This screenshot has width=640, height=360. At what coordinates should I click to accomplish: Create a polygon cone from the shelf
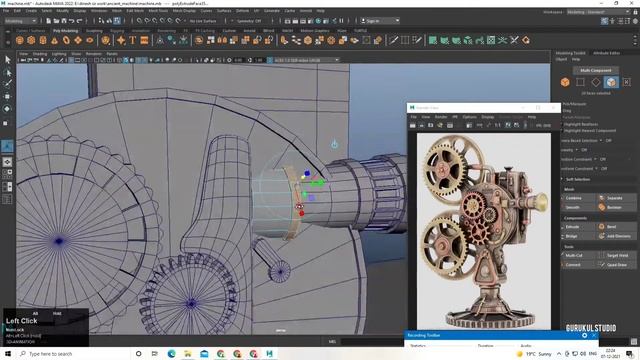55,40
